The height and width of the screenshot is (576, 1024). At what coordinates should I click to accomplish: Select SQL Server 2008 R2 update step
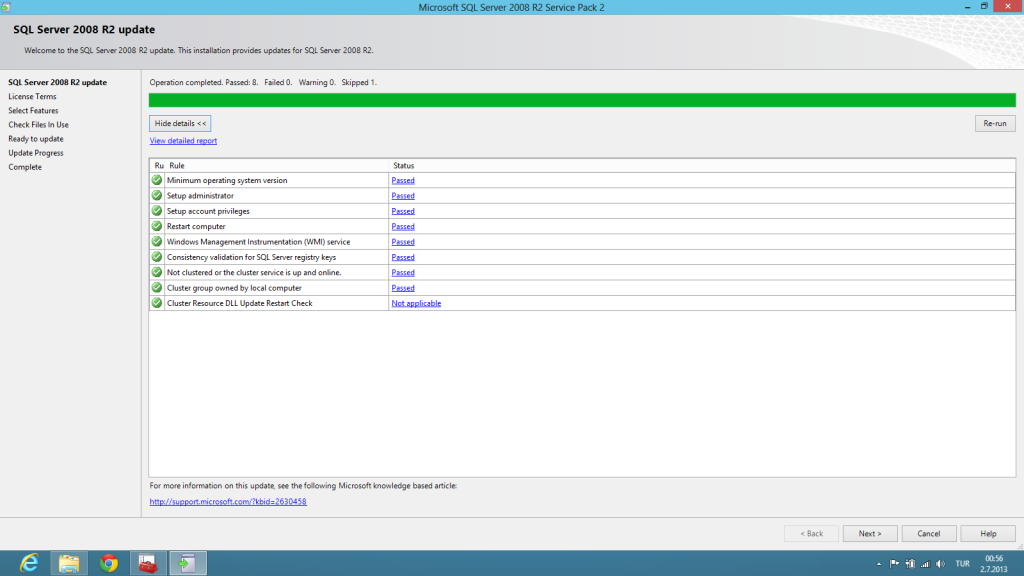click(57, 82)
